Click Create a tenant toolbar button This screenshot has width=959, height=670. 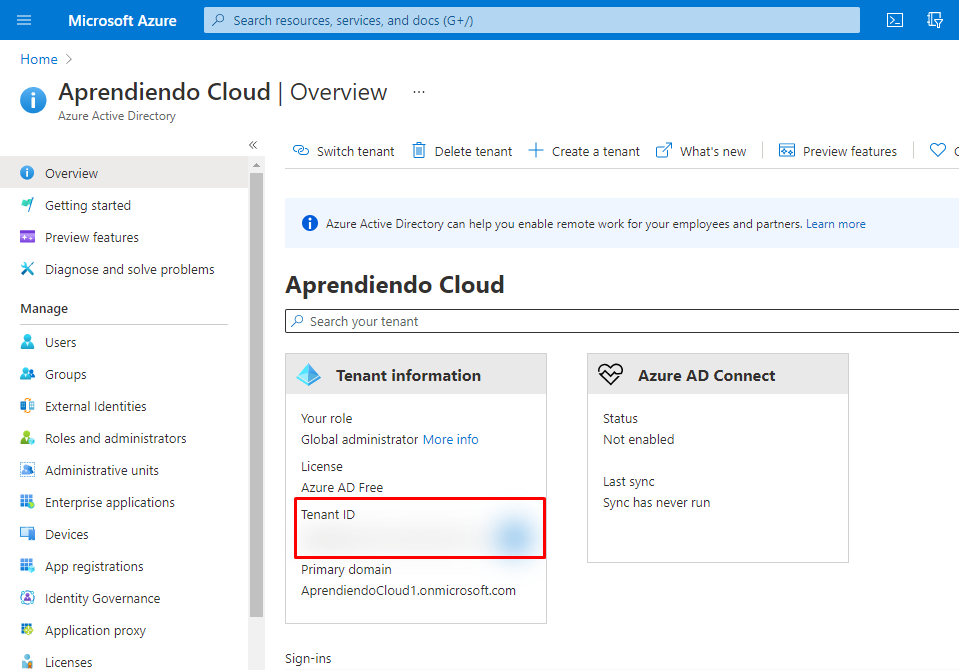[x=584, y=151]
